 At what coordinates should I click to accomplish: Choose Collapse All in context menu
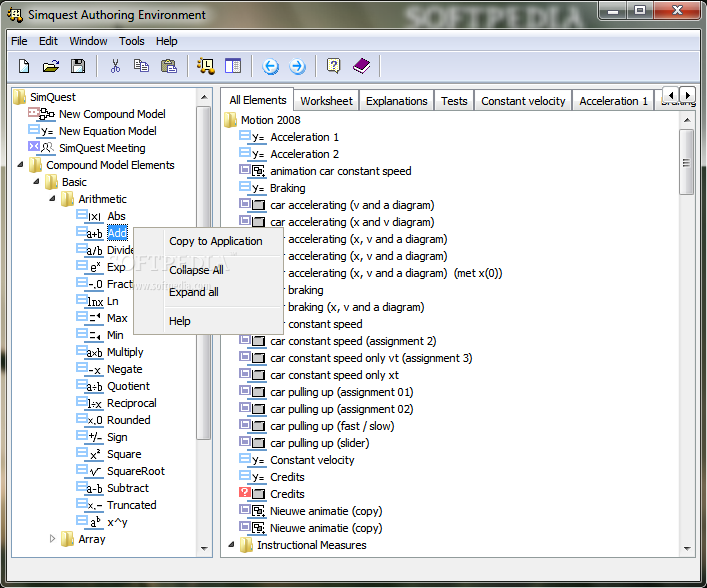coord(196,270)
